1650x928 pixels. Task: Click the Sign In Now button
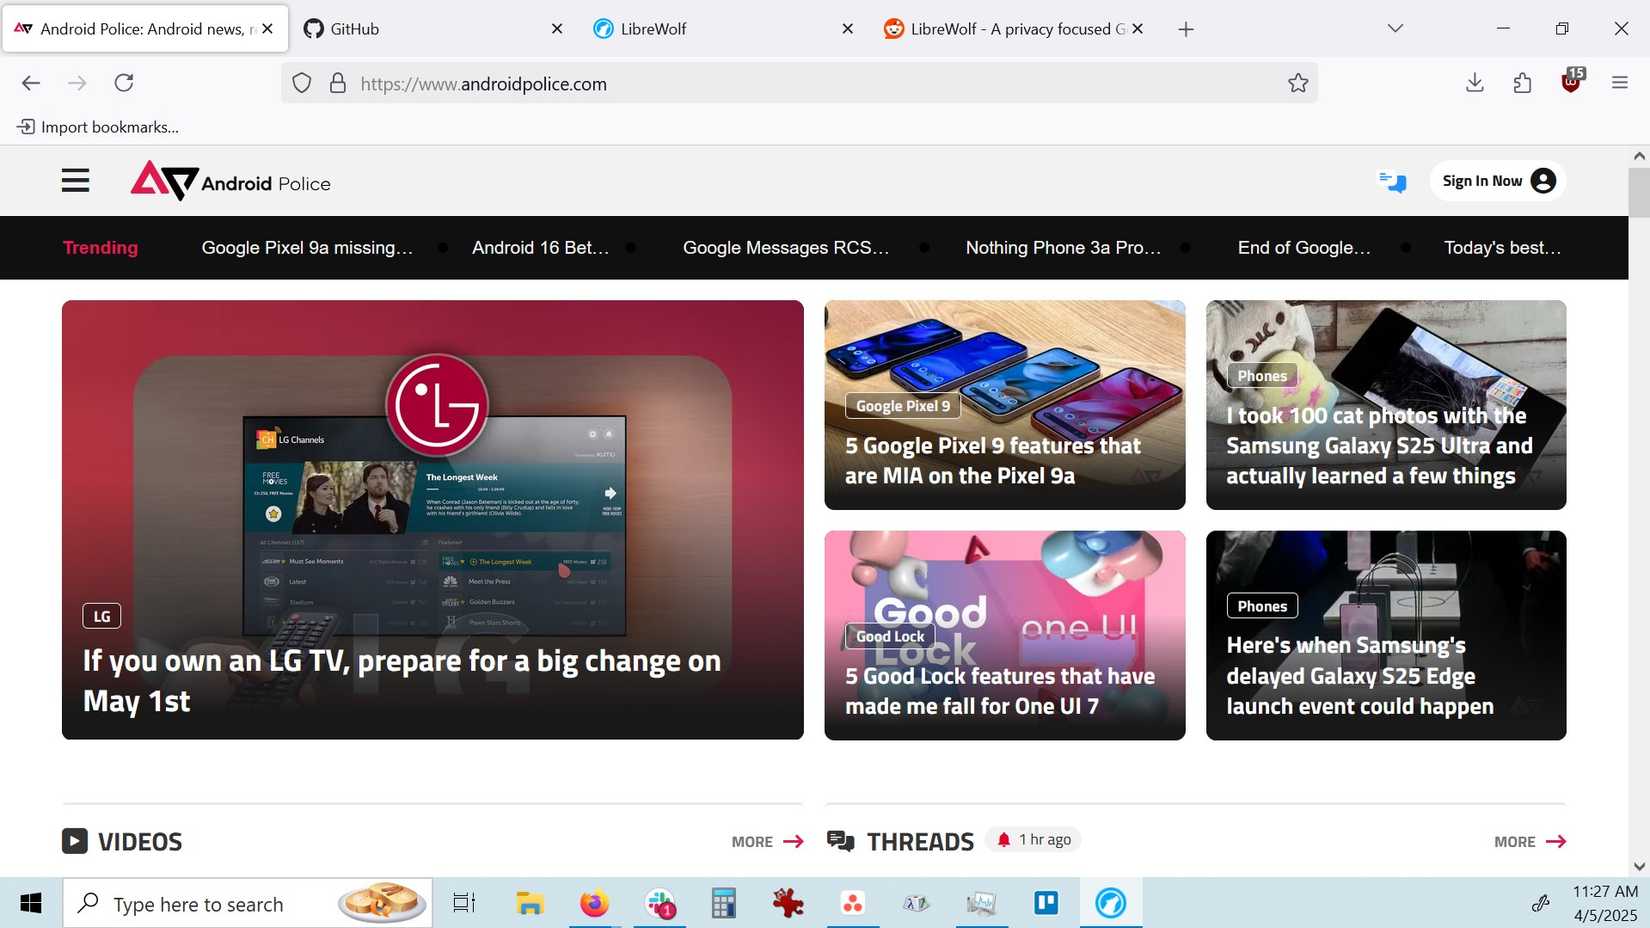point(1496,181)
